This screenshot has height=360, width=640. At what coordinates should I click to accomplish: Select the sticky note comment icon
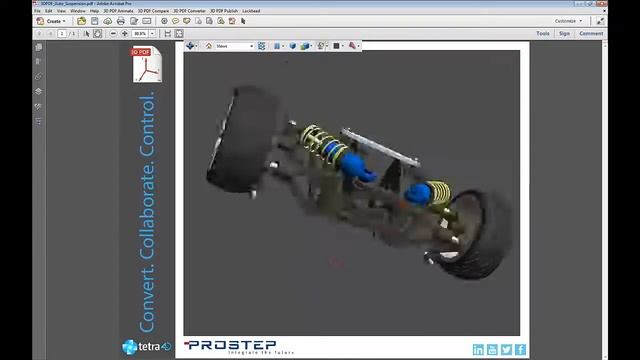tap(176, 21)
